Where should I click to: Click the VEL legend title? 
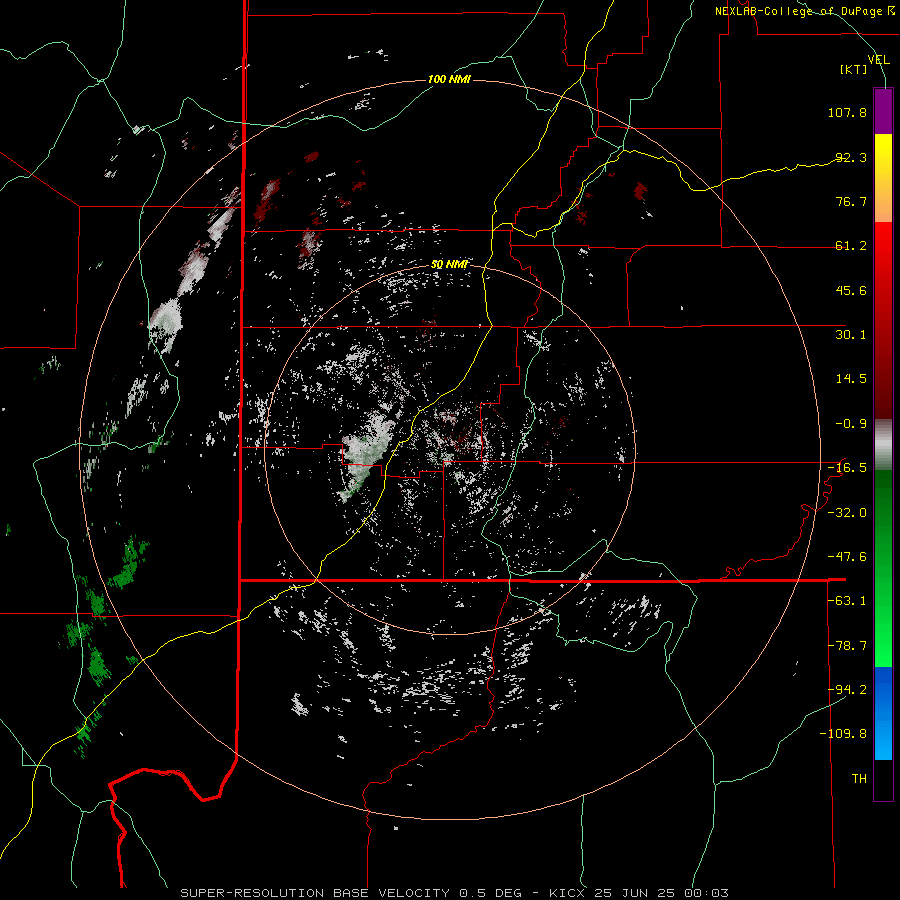click(878, 59)
